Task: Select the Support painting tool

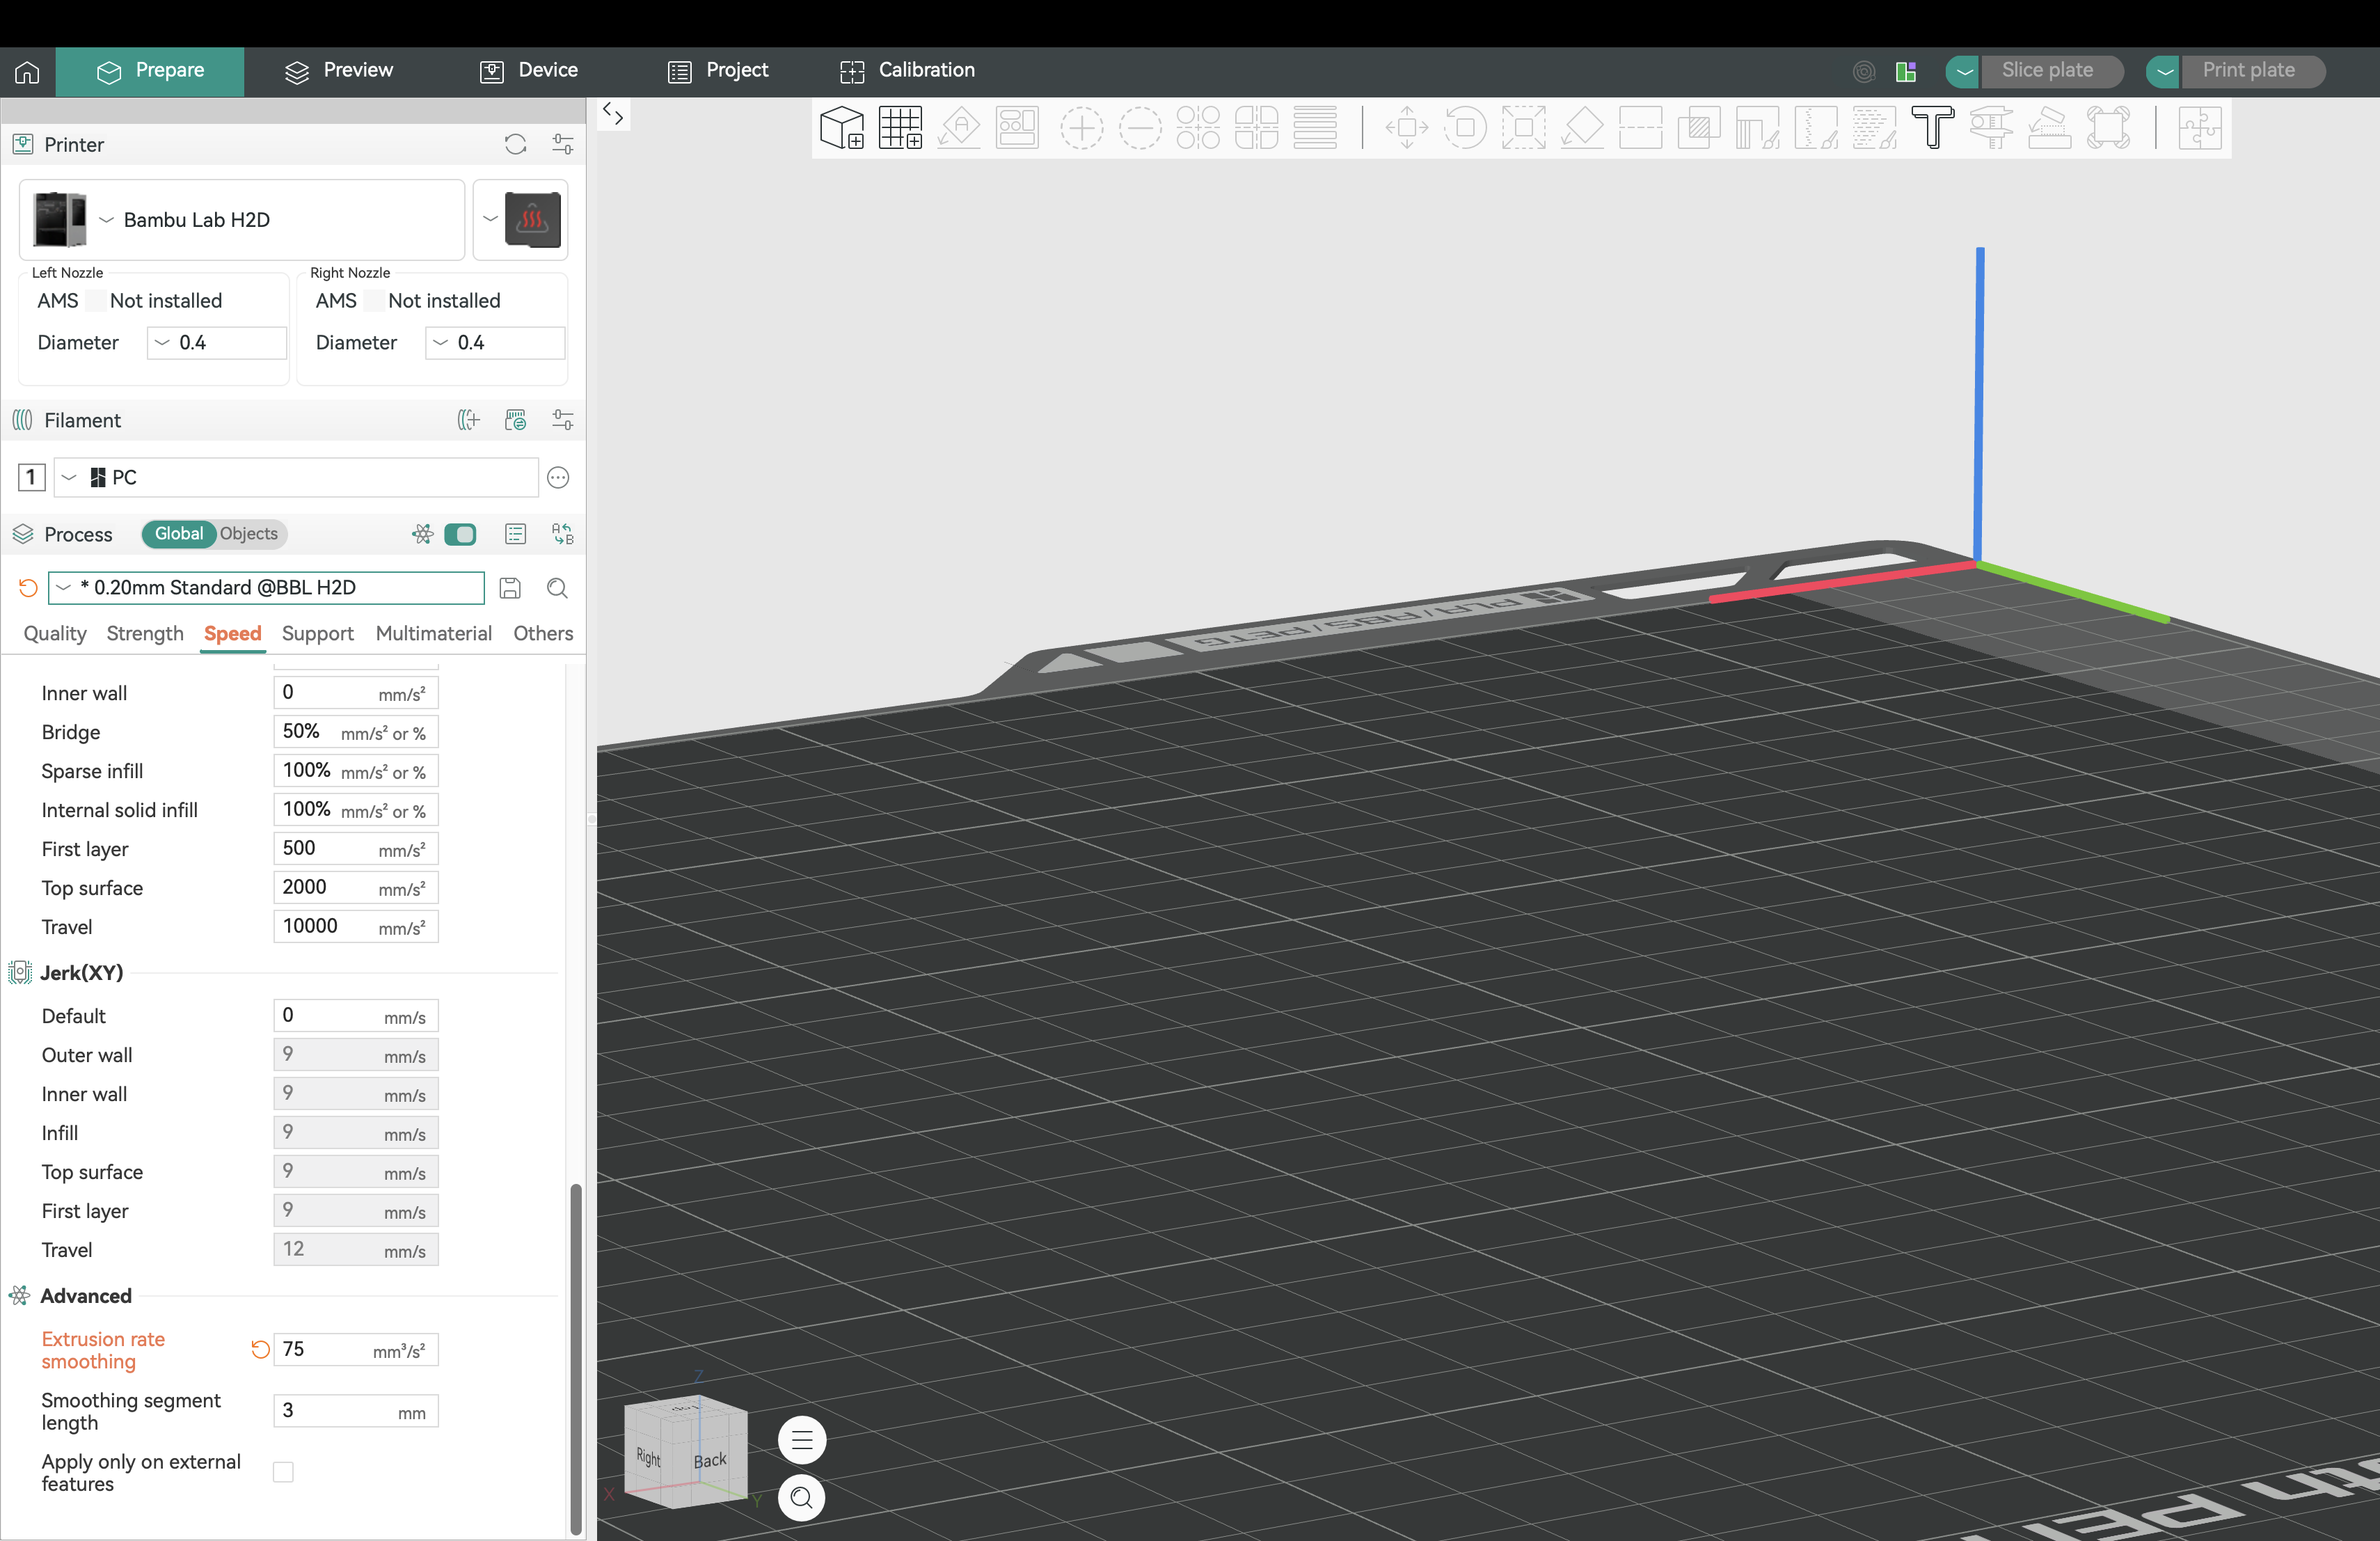Action: 1757,128
